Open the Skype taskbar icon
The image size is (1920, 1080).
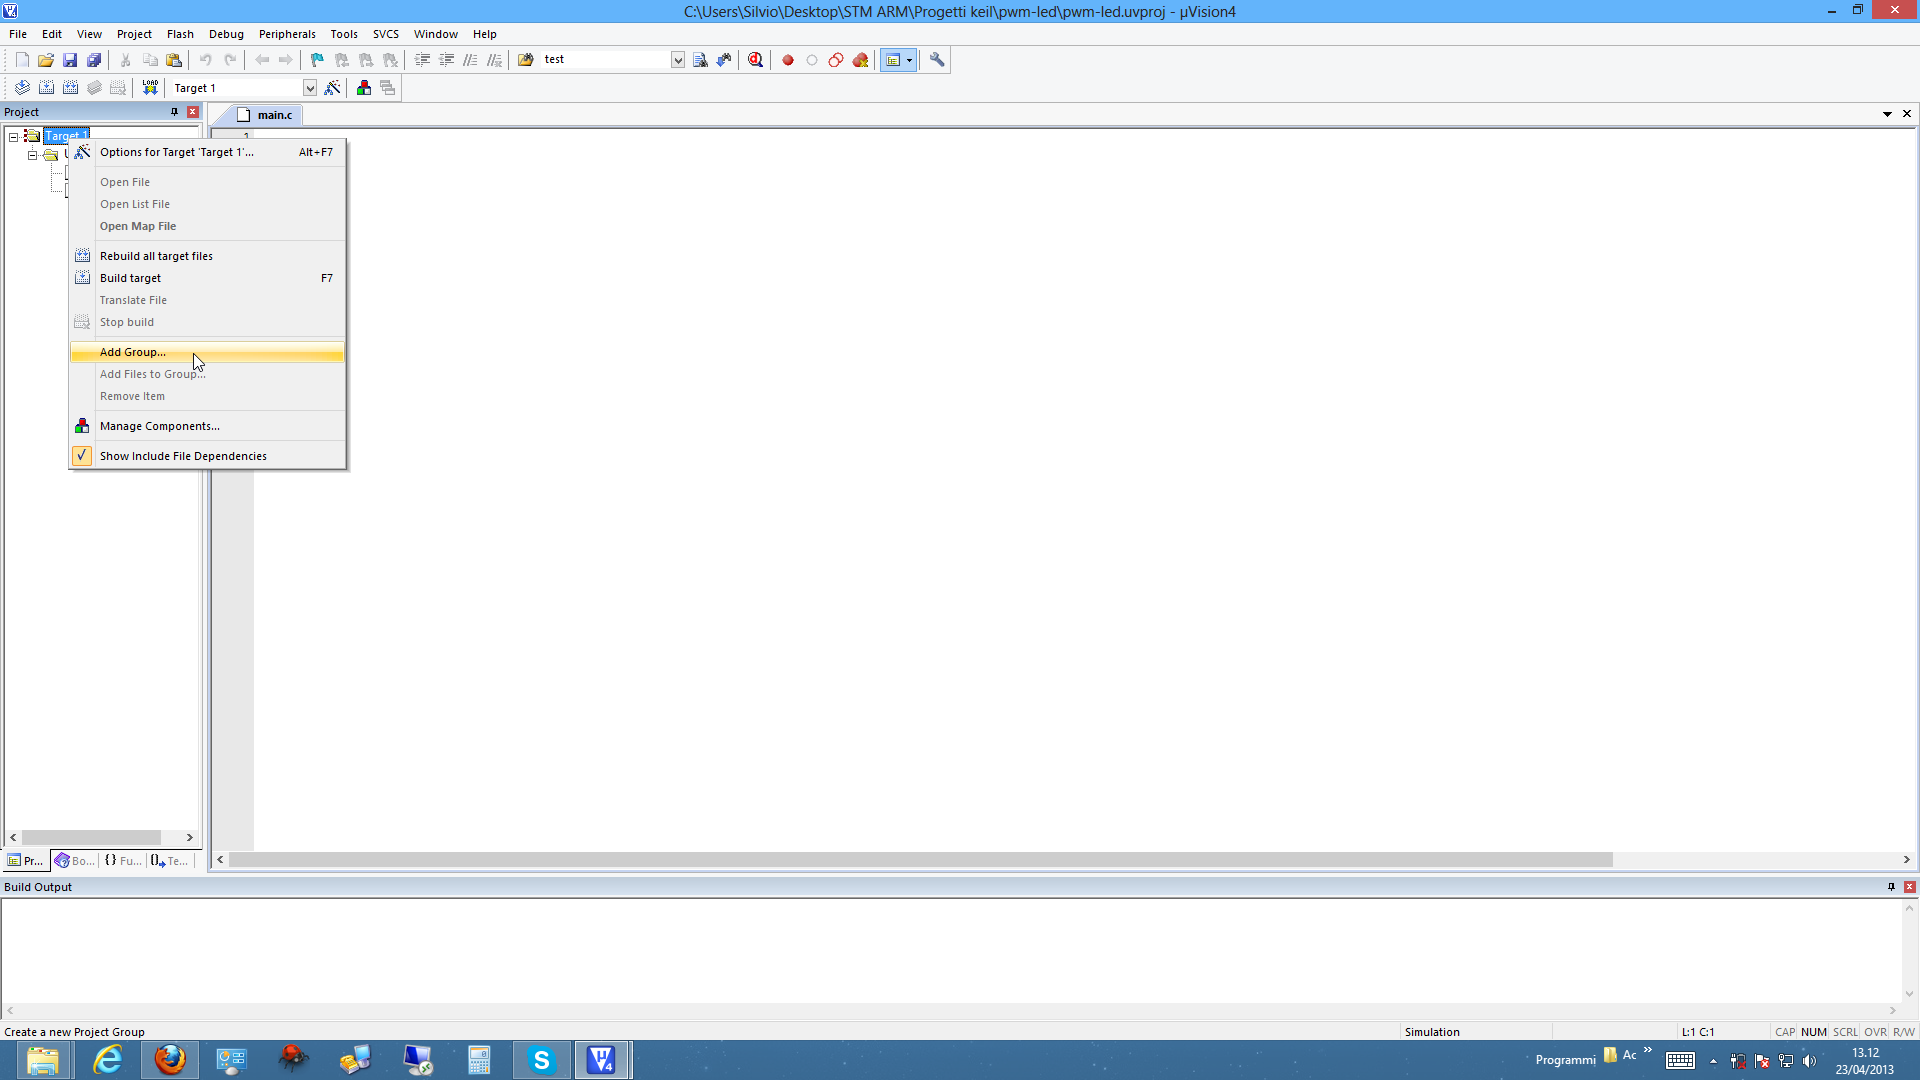[x=541, y=1060]
